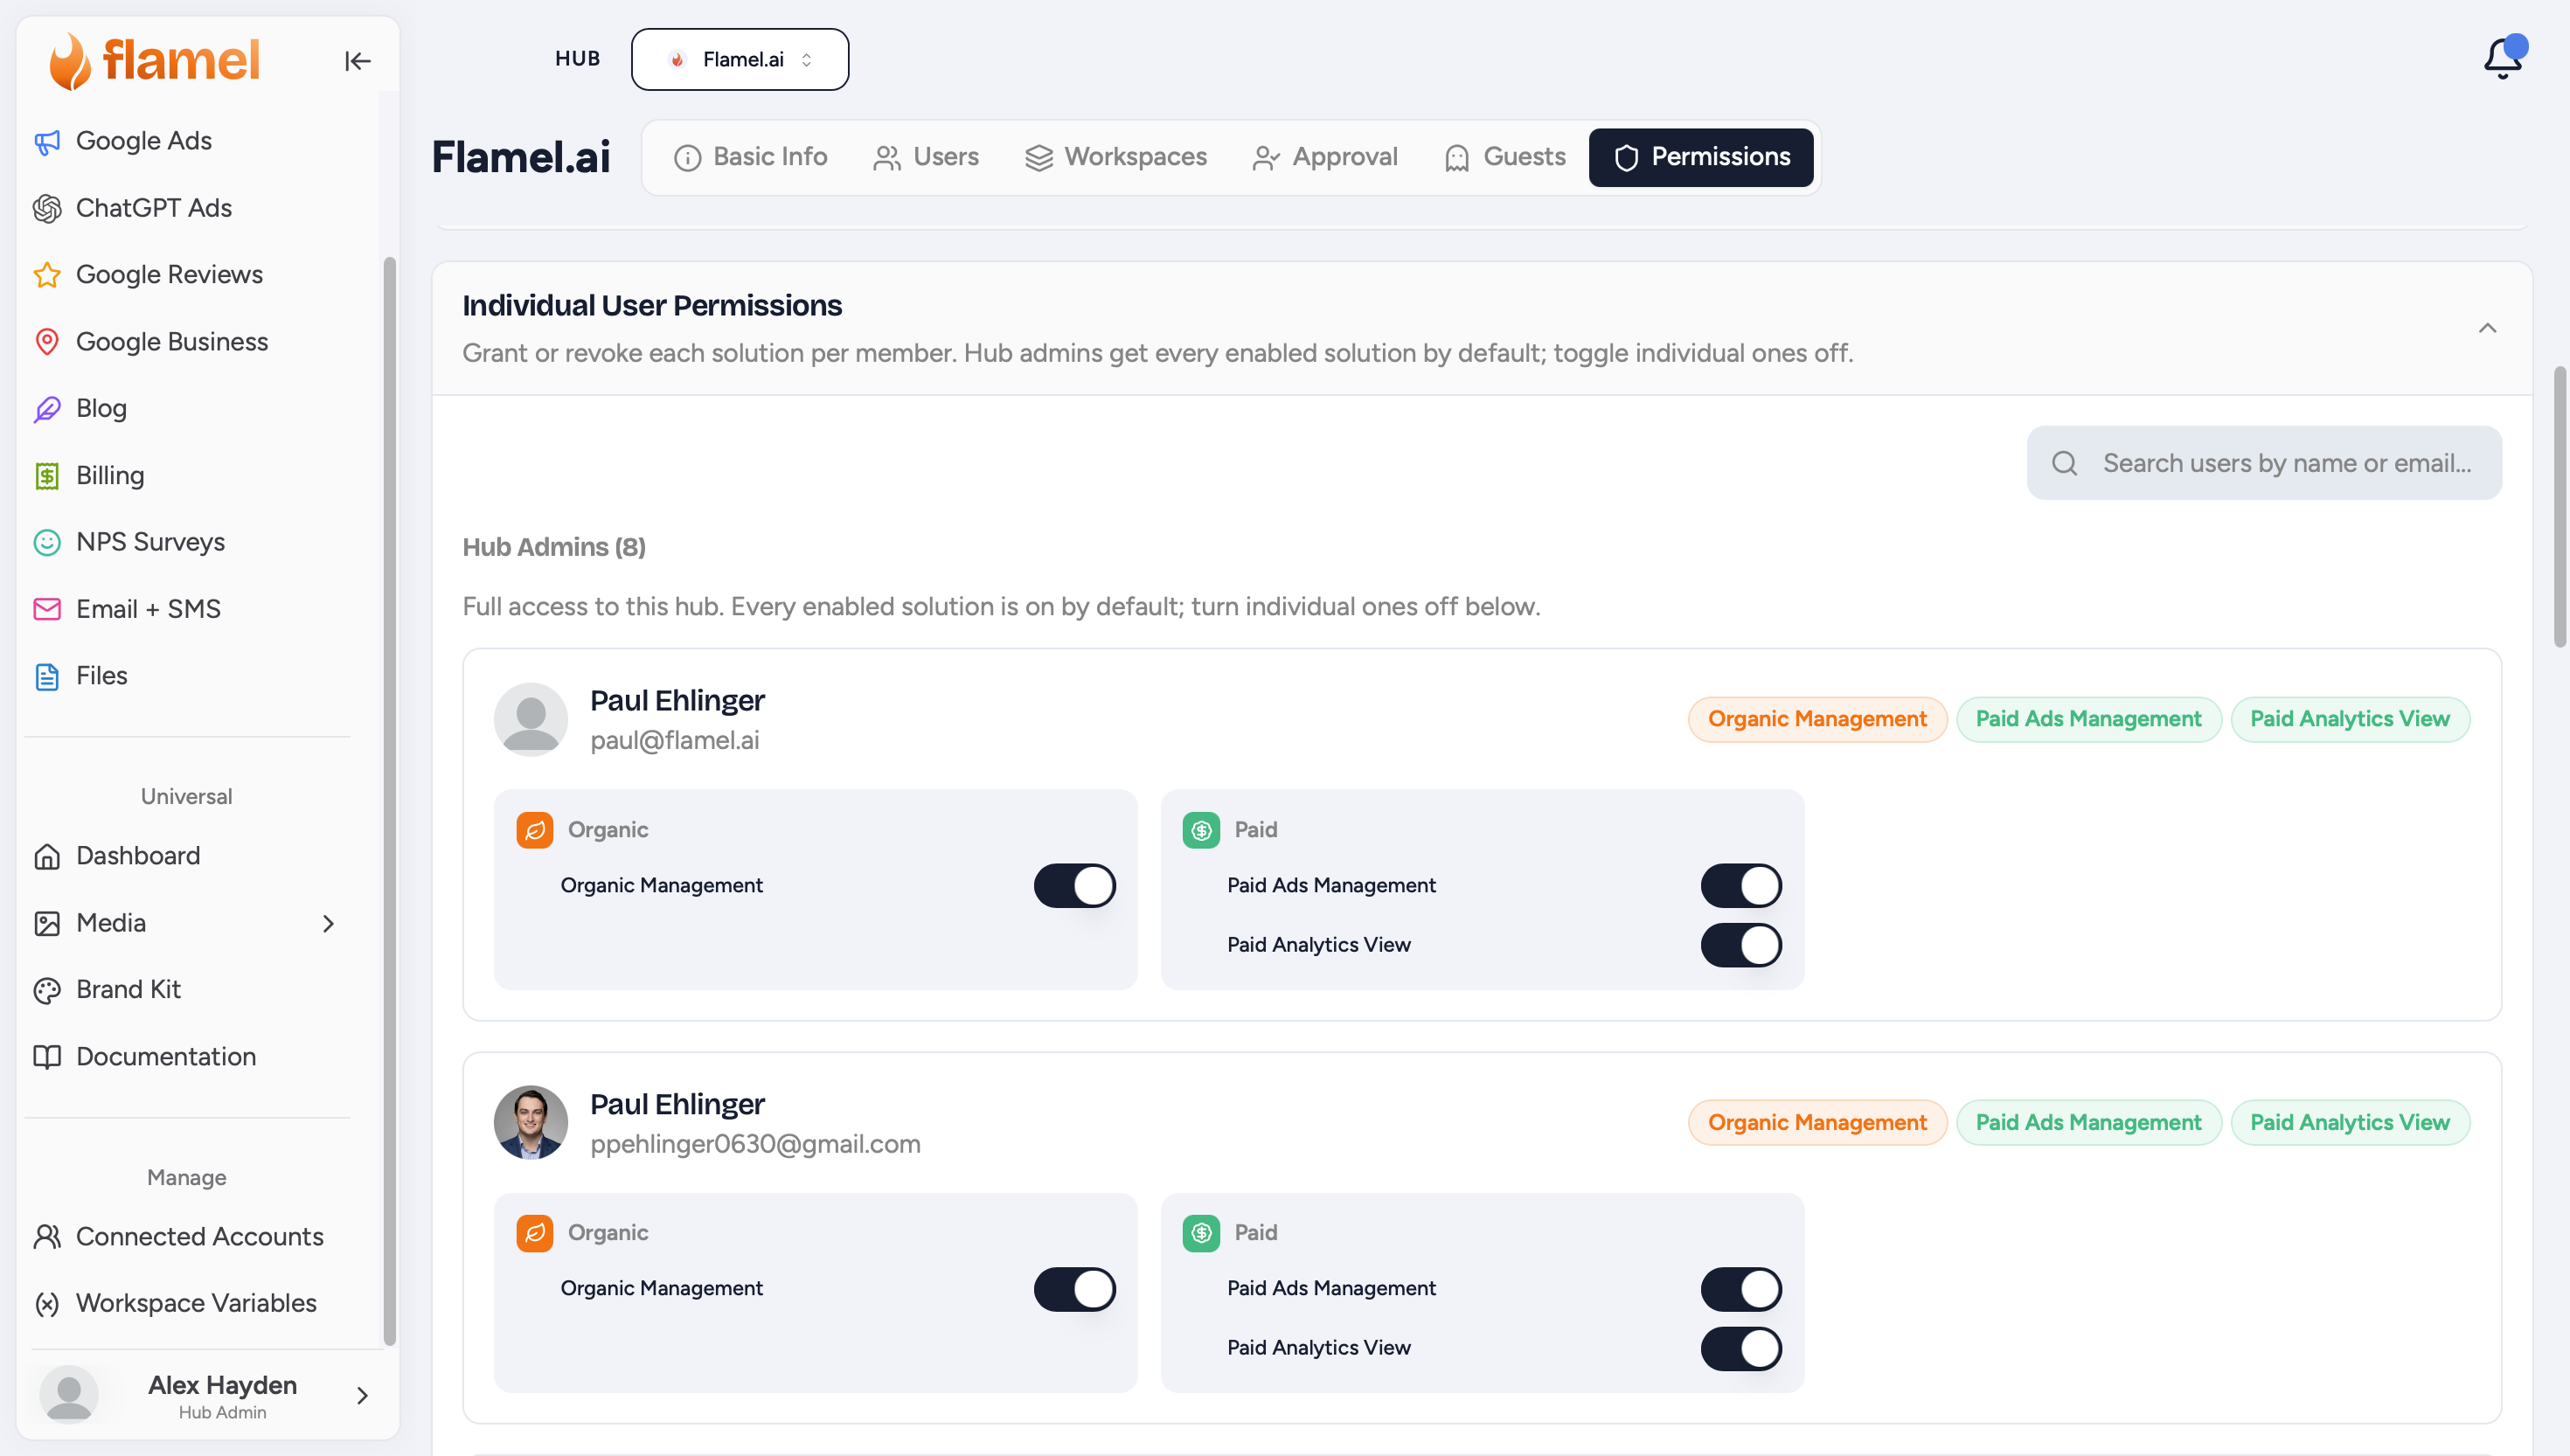Click the Alex Hayden profile avatar
The height and width of the screenshot is (1456, 2570).
point(69,1395)
